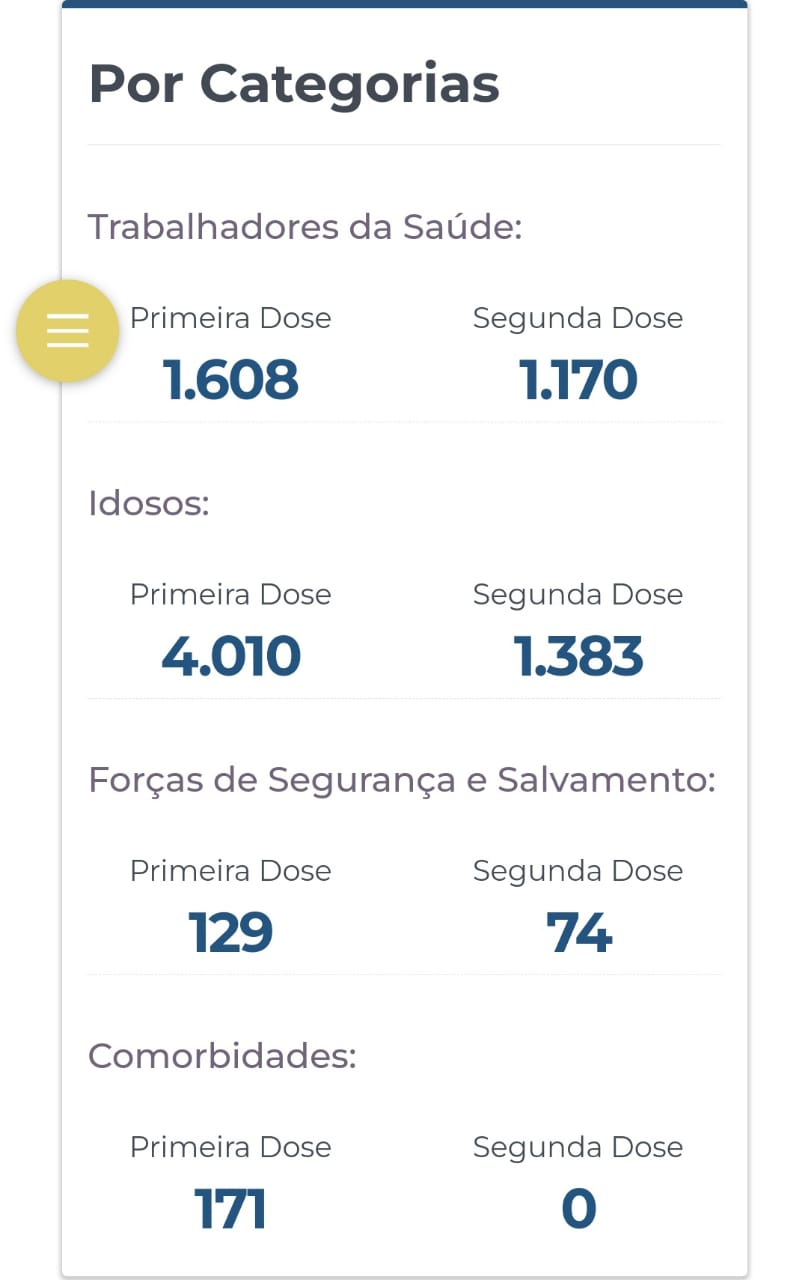Select the Por Categorias heading
The height and width of the screenshot is (1280, 808).
coord(294,84)
